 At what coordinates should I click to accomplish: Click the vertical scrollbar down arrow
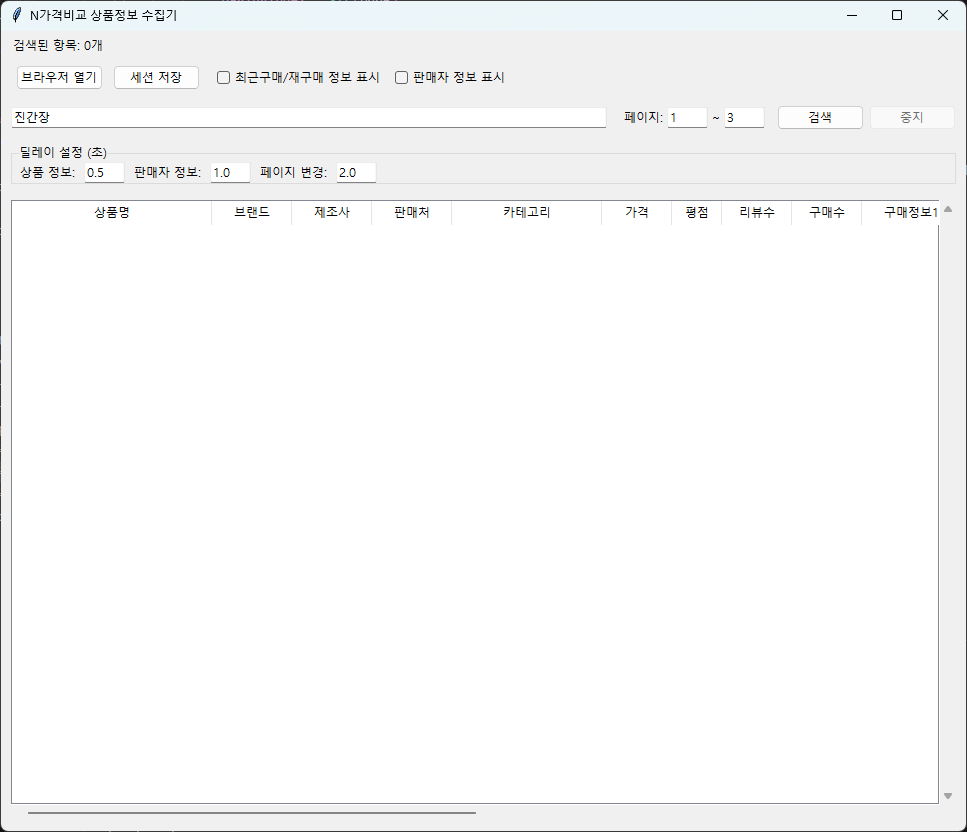pyautogui.click(x=948, y=796)
